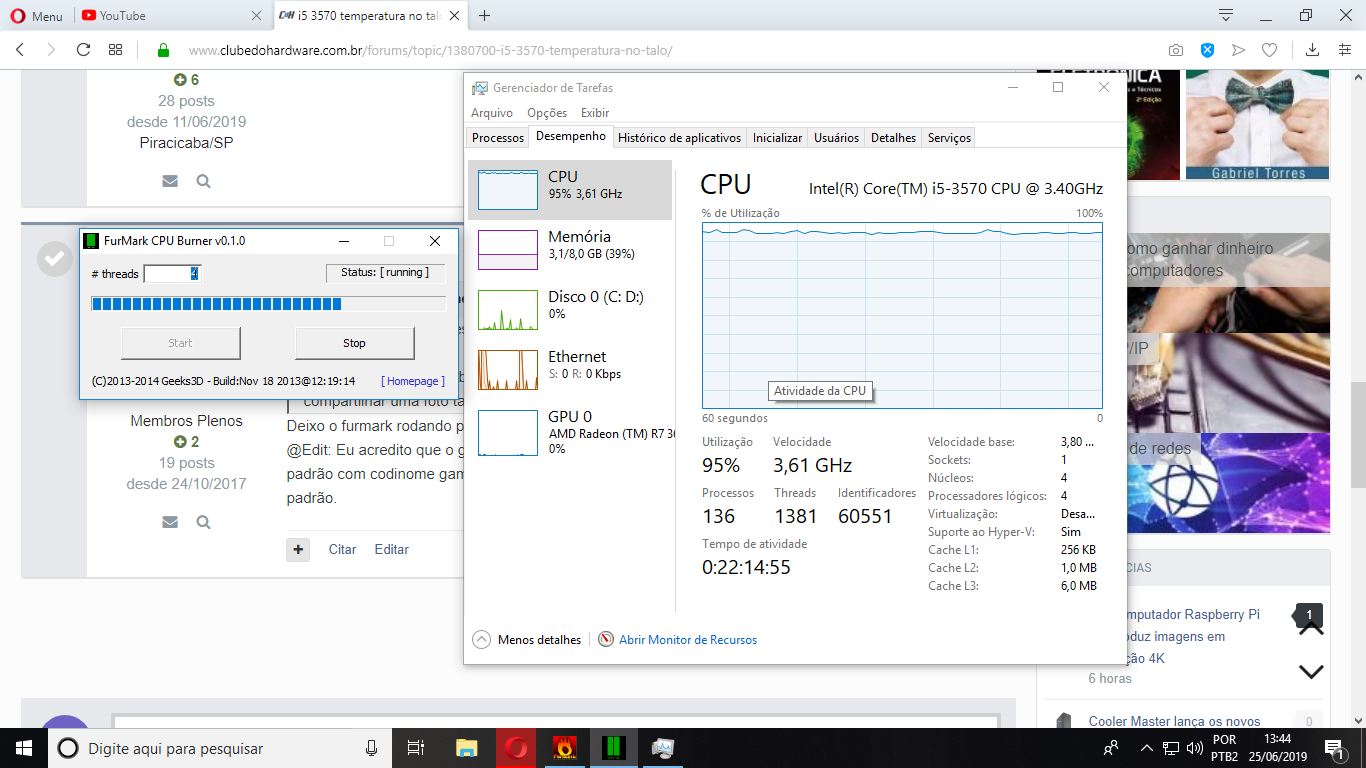This screenshot has width=1366, height=768.
Task: Open the Opera easy setup icon
Action: 1343,50
